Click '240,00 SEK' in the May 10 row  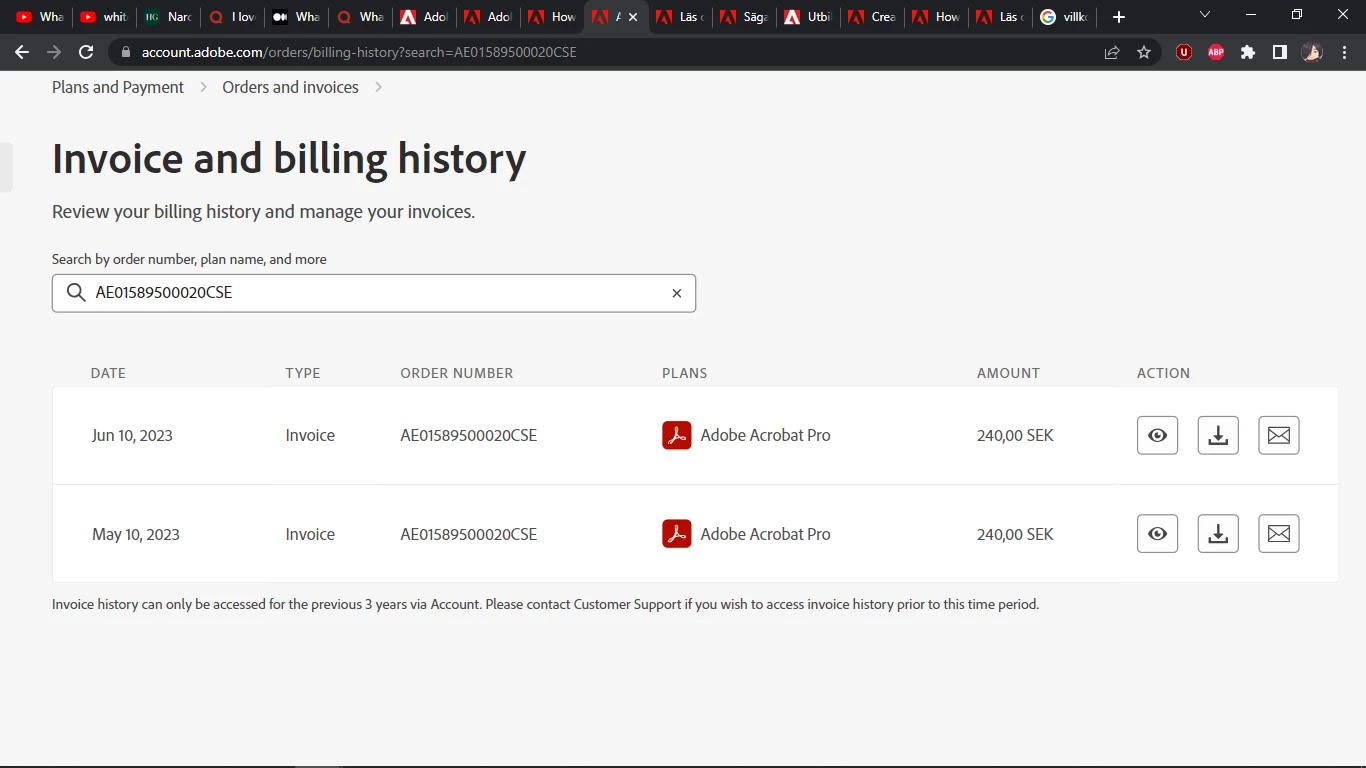(x=1015, y=534)
